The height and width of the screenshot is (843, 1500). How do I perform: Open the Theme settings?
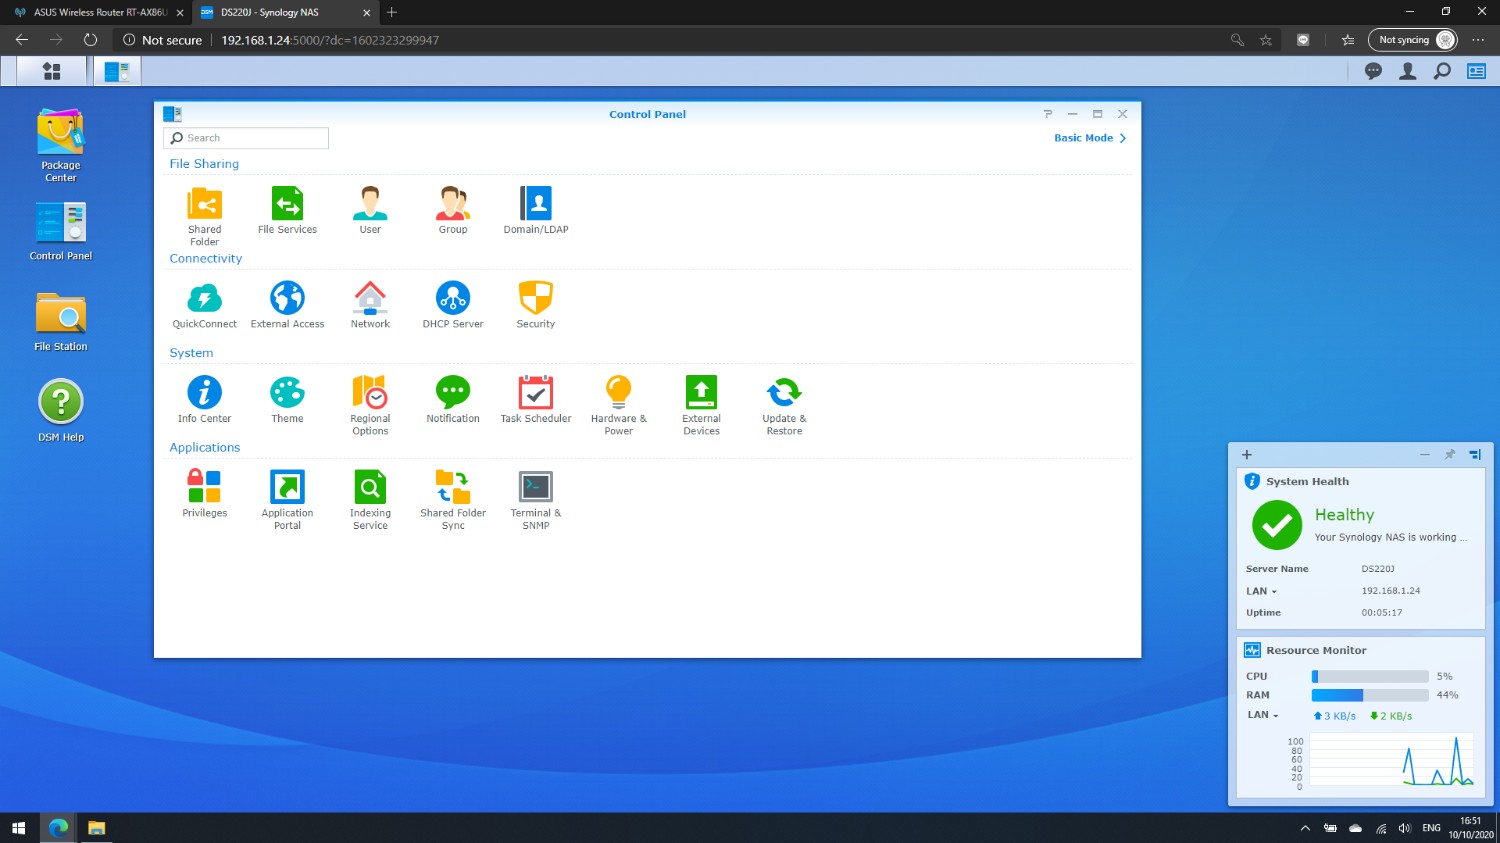pos(287,399)
